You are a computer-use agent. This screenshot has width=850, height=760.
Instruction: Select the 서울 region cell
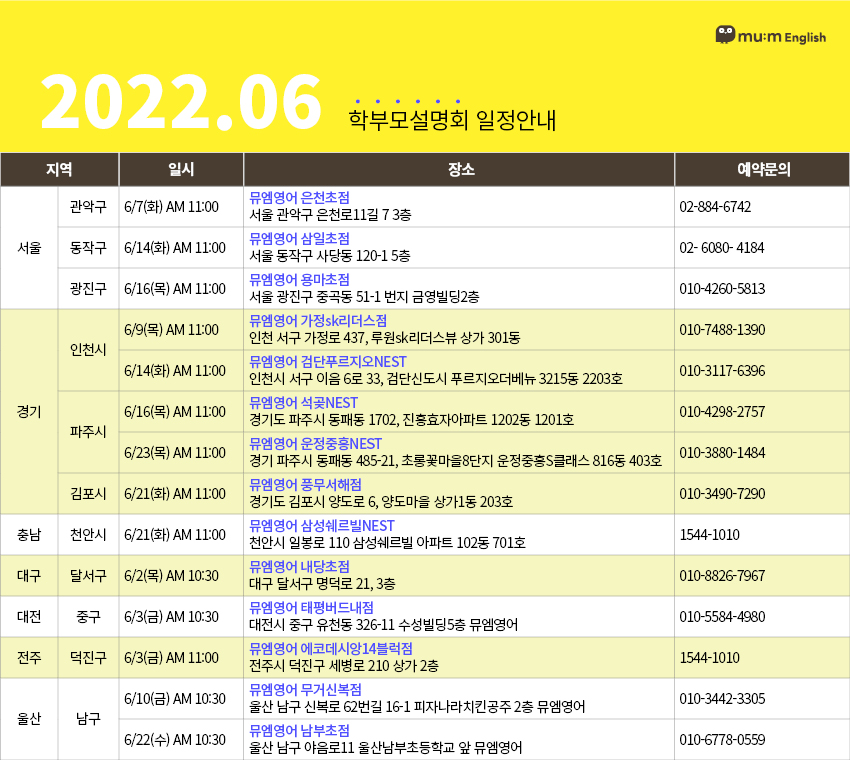29,248
